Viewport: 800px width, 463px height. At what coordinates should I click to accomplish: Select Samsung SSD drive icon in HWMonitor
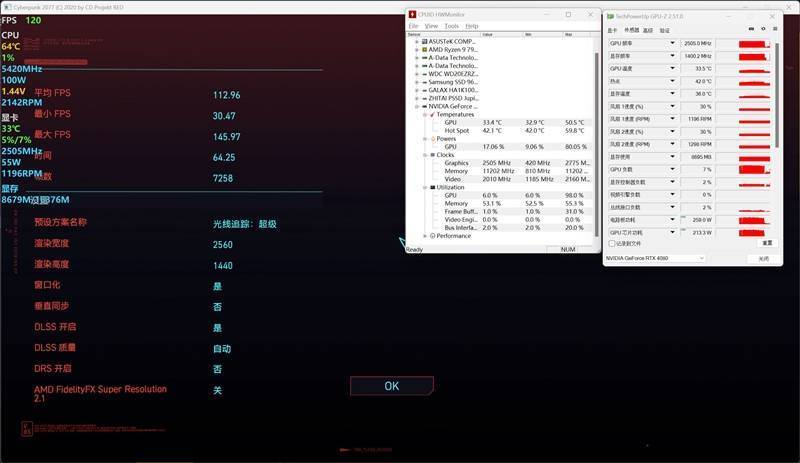(424, 82)
